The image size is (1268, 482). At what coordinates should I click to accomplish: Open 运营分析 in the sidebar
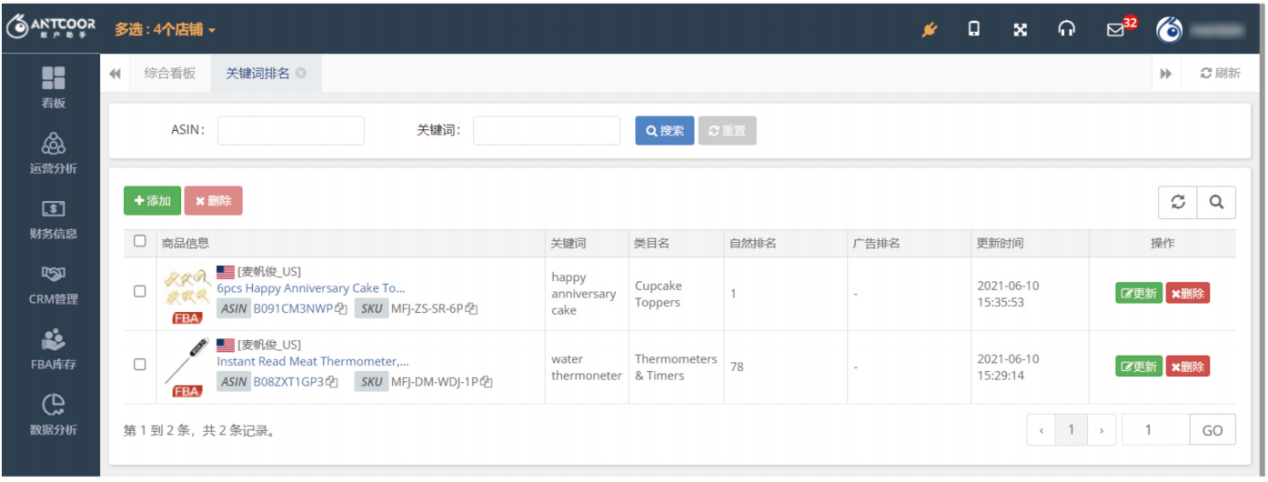click(53, 145)
